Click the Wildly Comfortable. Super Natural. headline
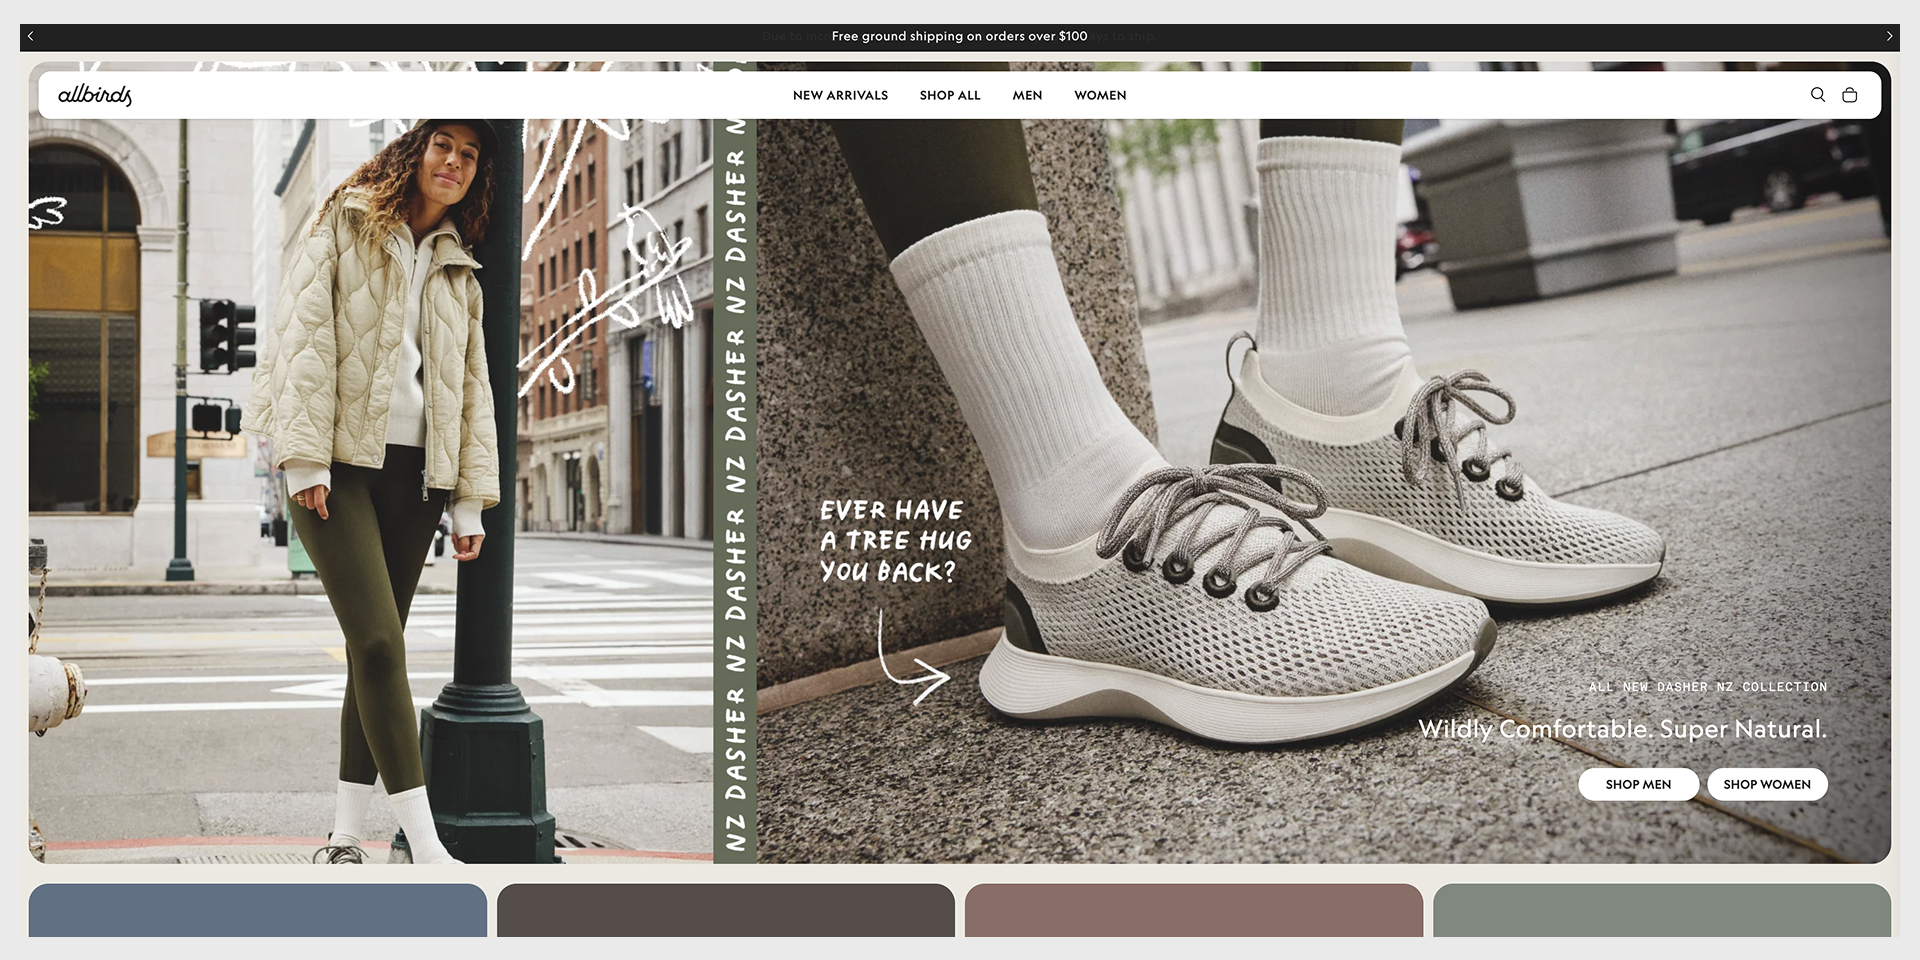 click(1622, 729)
